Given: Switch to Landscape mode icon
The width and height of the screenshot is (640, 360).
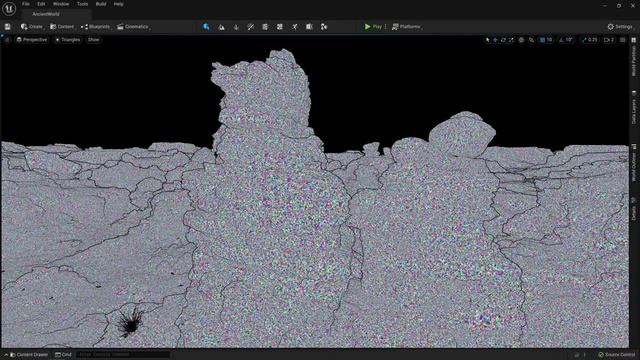Looking at the screenshot, I should pos(221,27).
